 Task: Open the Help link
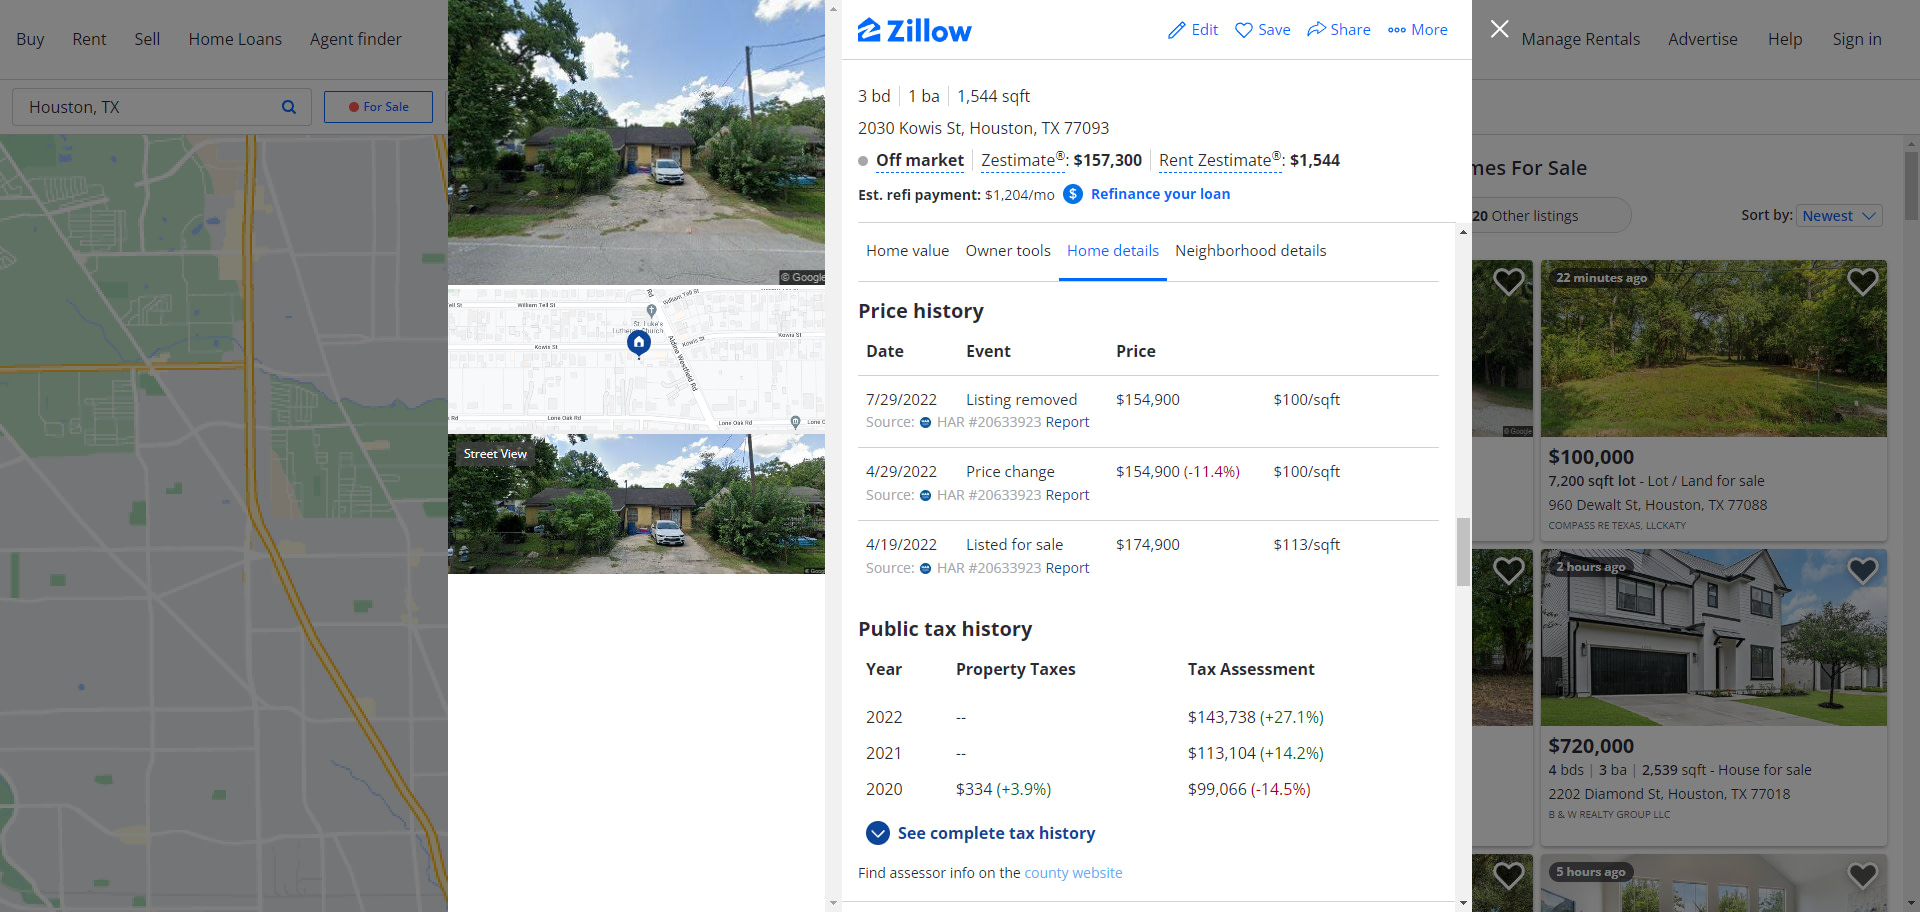tap(1784, 39)
